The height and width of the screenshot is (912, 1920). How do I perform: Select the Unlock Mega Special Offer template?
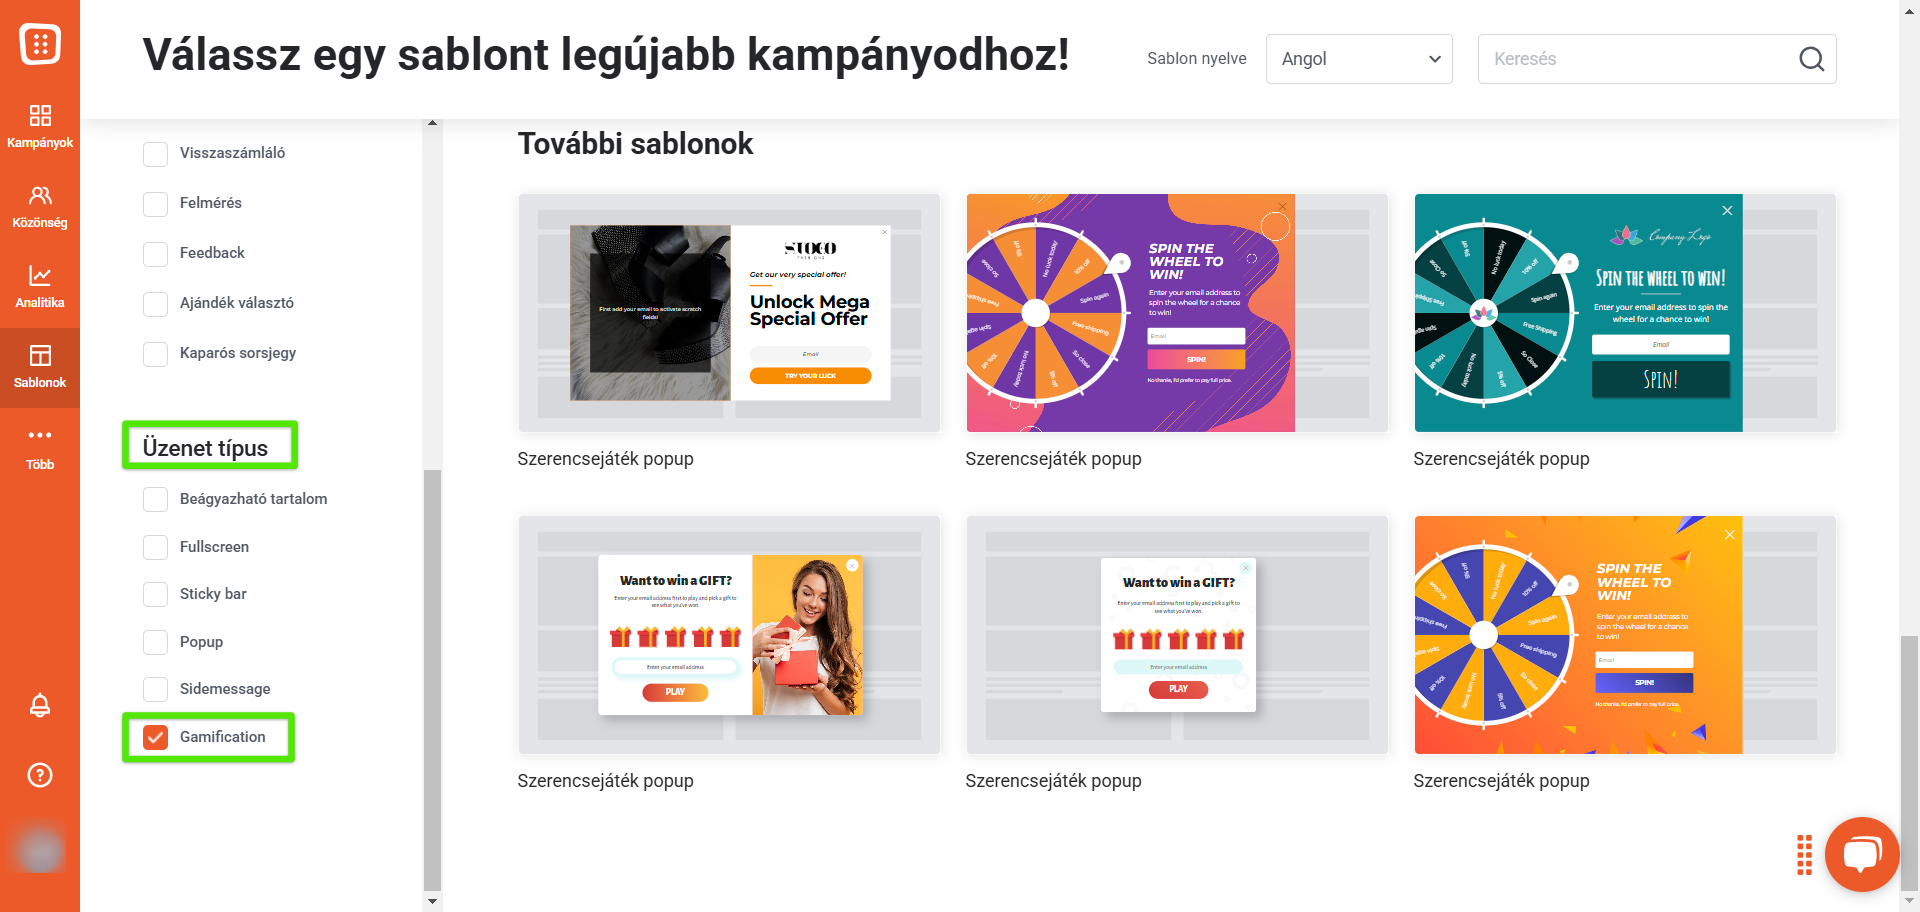click(x=729, y=313)
